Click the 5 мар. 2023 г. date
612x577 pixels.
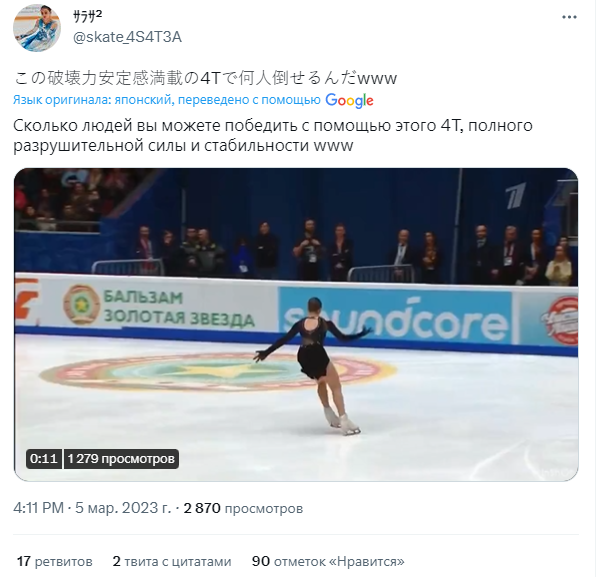pyautogui.click(x=123, y=508)
